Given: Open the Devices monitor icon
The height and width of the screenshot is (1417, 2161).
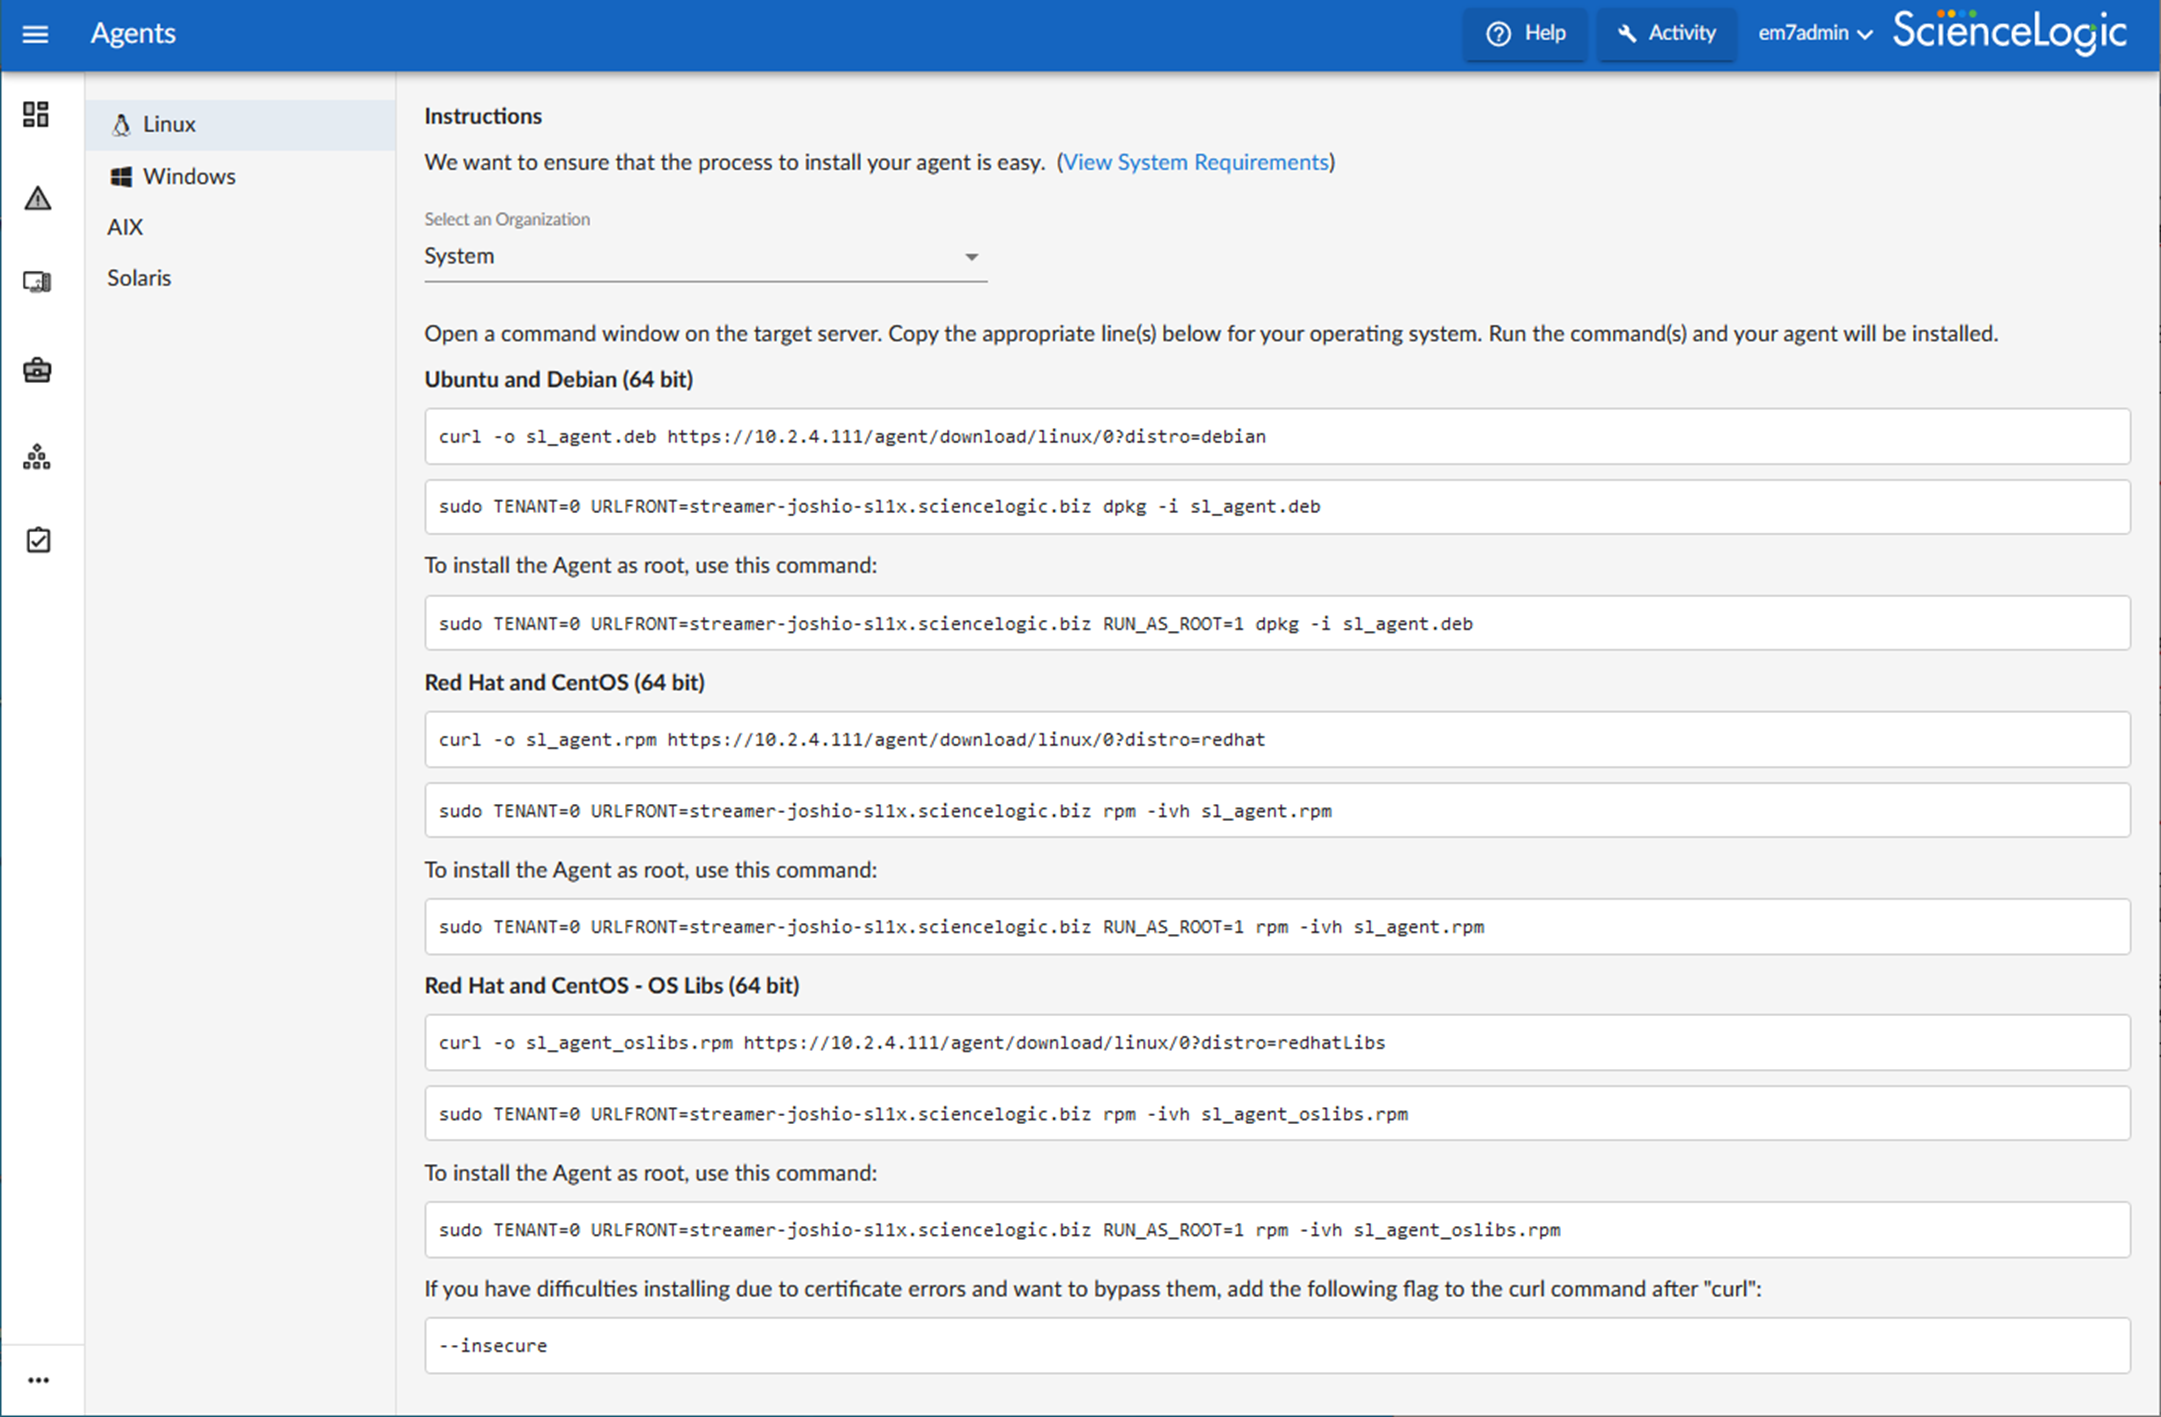Looking at the screenshot, I should [37, 282].
